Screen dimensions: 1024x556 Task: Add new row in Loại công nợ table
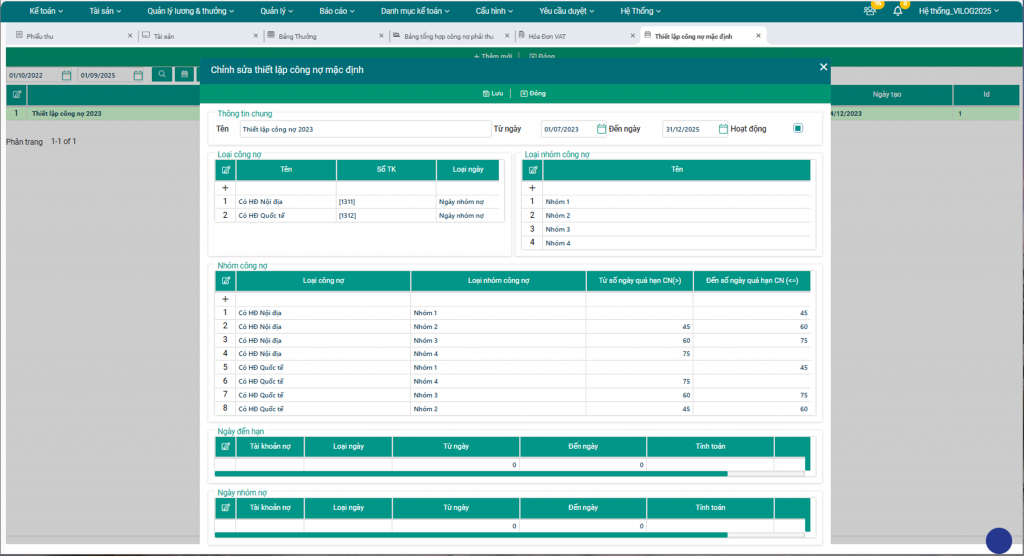click(225, 187)
